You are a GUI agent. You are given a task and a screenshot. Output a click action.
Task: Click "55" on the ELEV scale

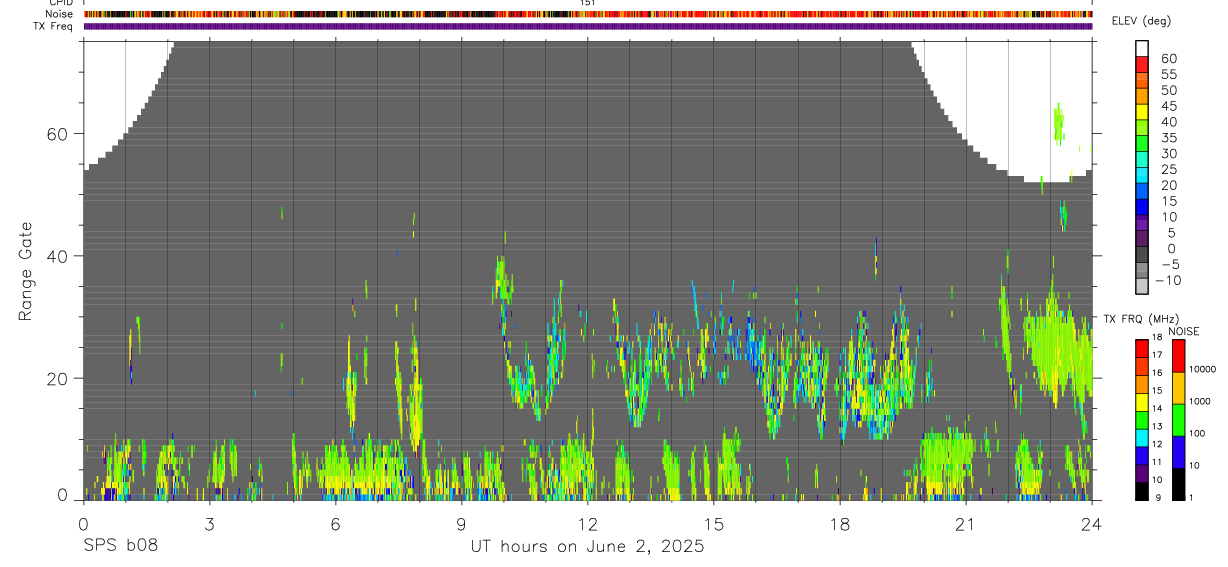1168,75
